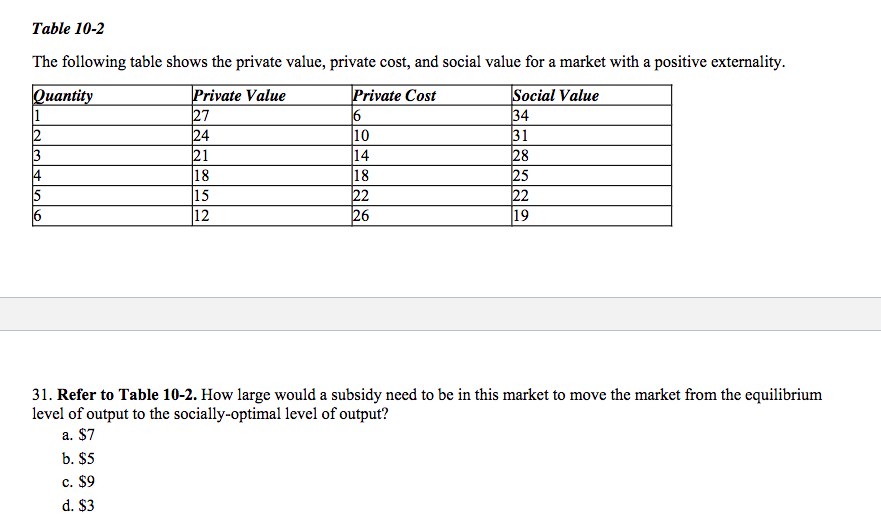Click the question number 31
881x525 pixels.
pos(41,395)
